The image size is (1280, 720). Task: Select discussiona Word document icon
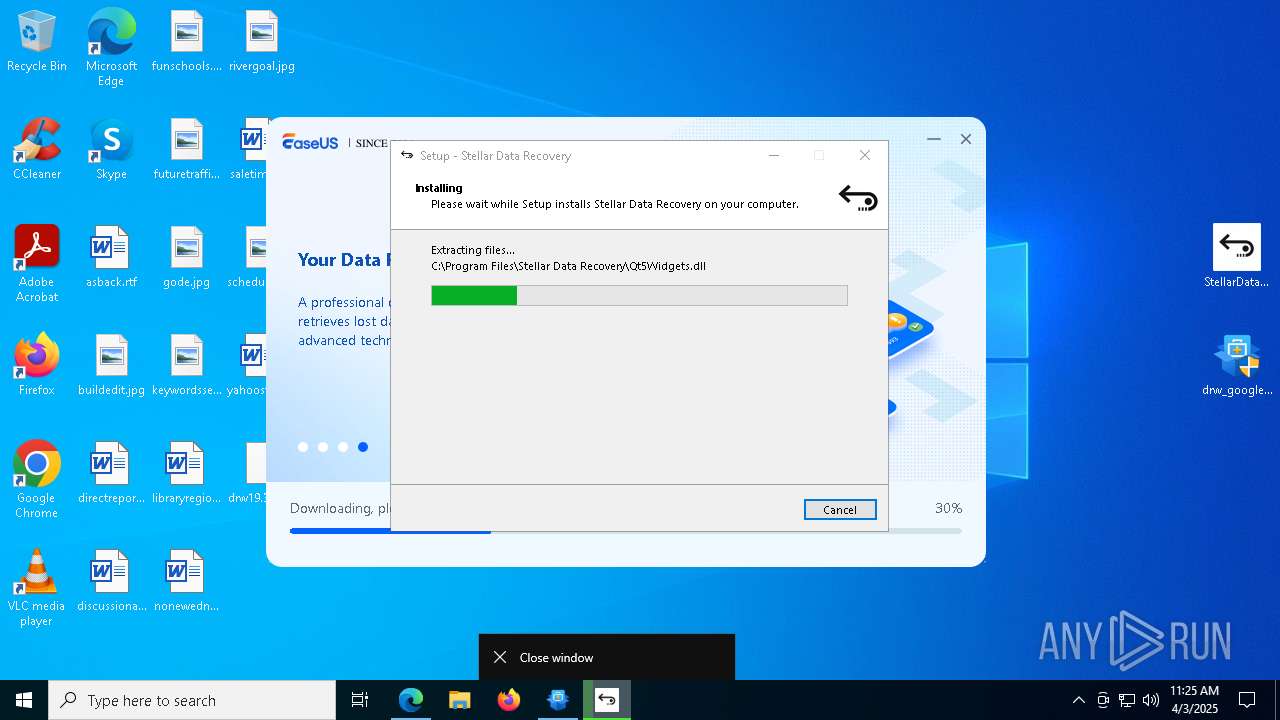click(111, 582)
